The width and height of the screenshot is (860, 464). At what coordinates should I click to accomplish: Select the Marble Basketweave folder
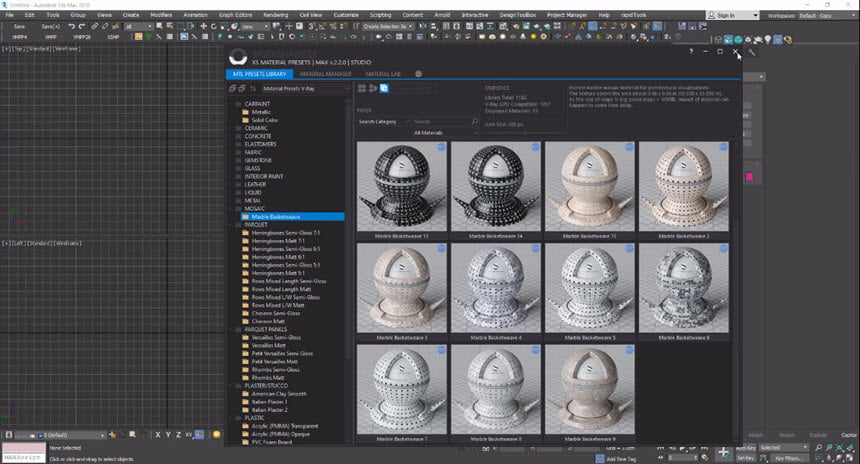point(292,217)
